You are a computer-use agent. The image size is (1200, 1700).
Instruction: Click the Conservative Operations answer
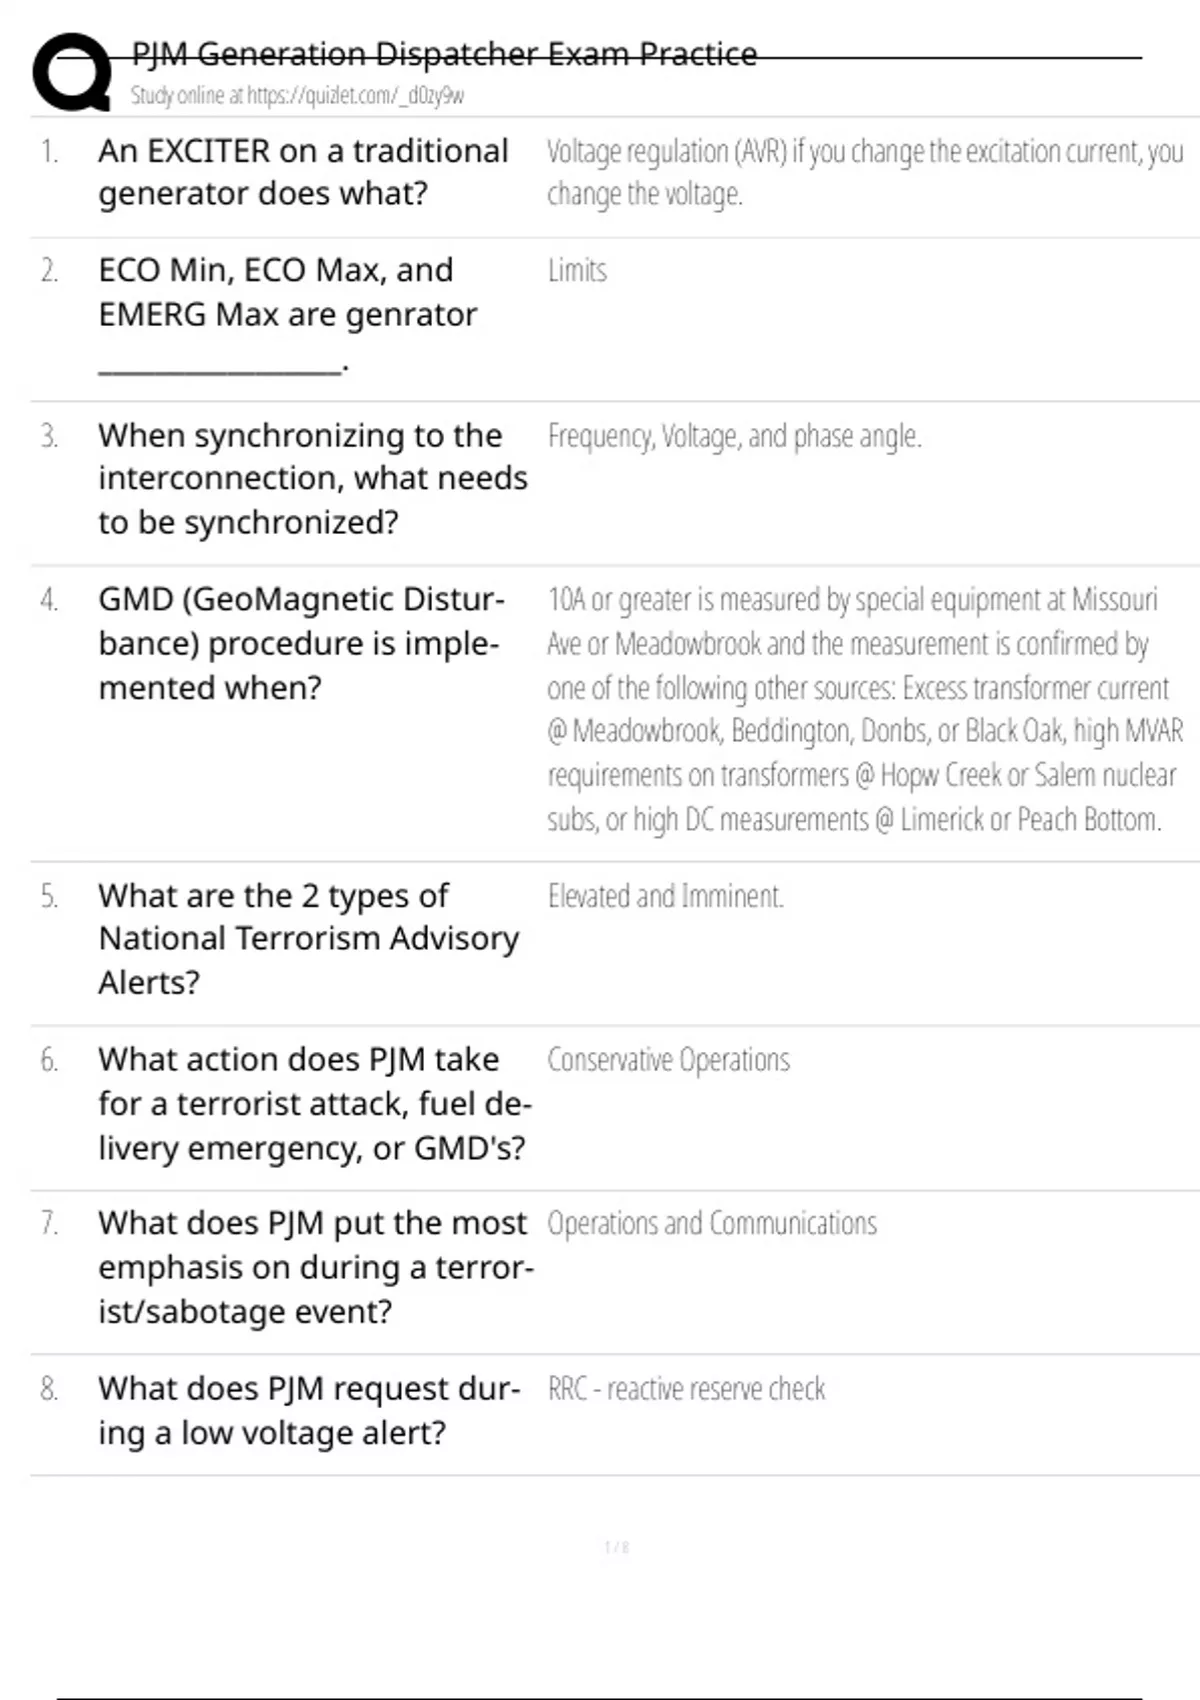pyautogui.click(x=668, y=1060)
